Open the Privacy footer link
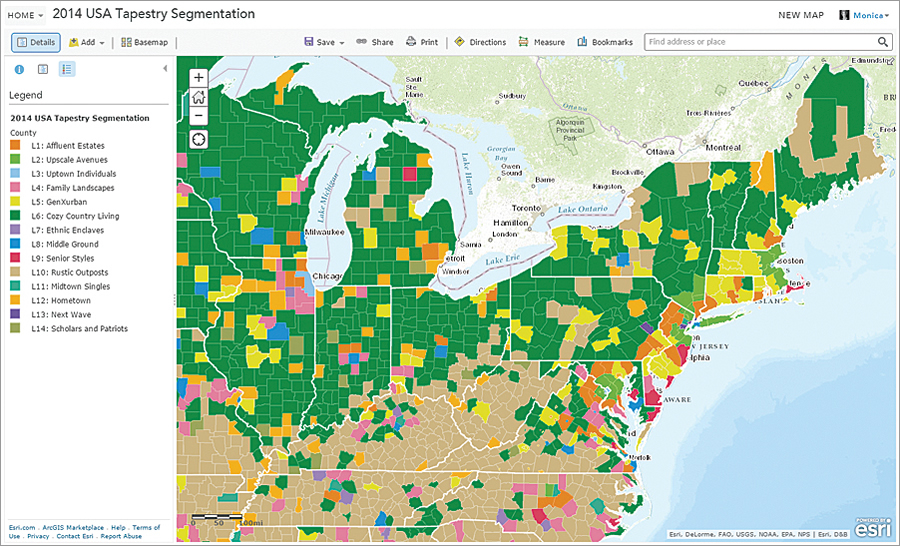Image resolution: width=900 pixels, height=546 pixels. [38, 536]
